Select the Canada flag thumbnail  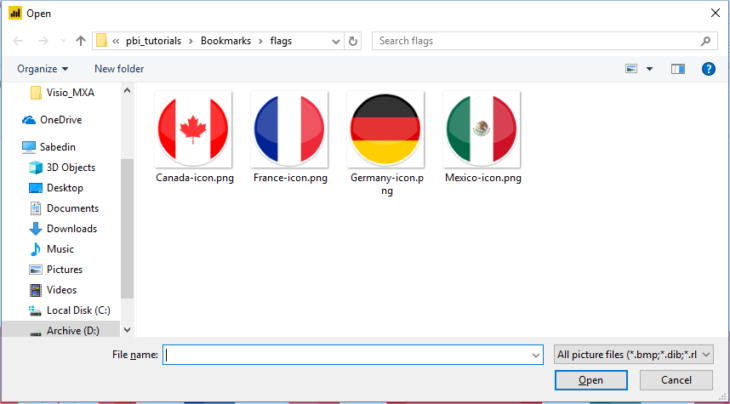coord(193,129)
